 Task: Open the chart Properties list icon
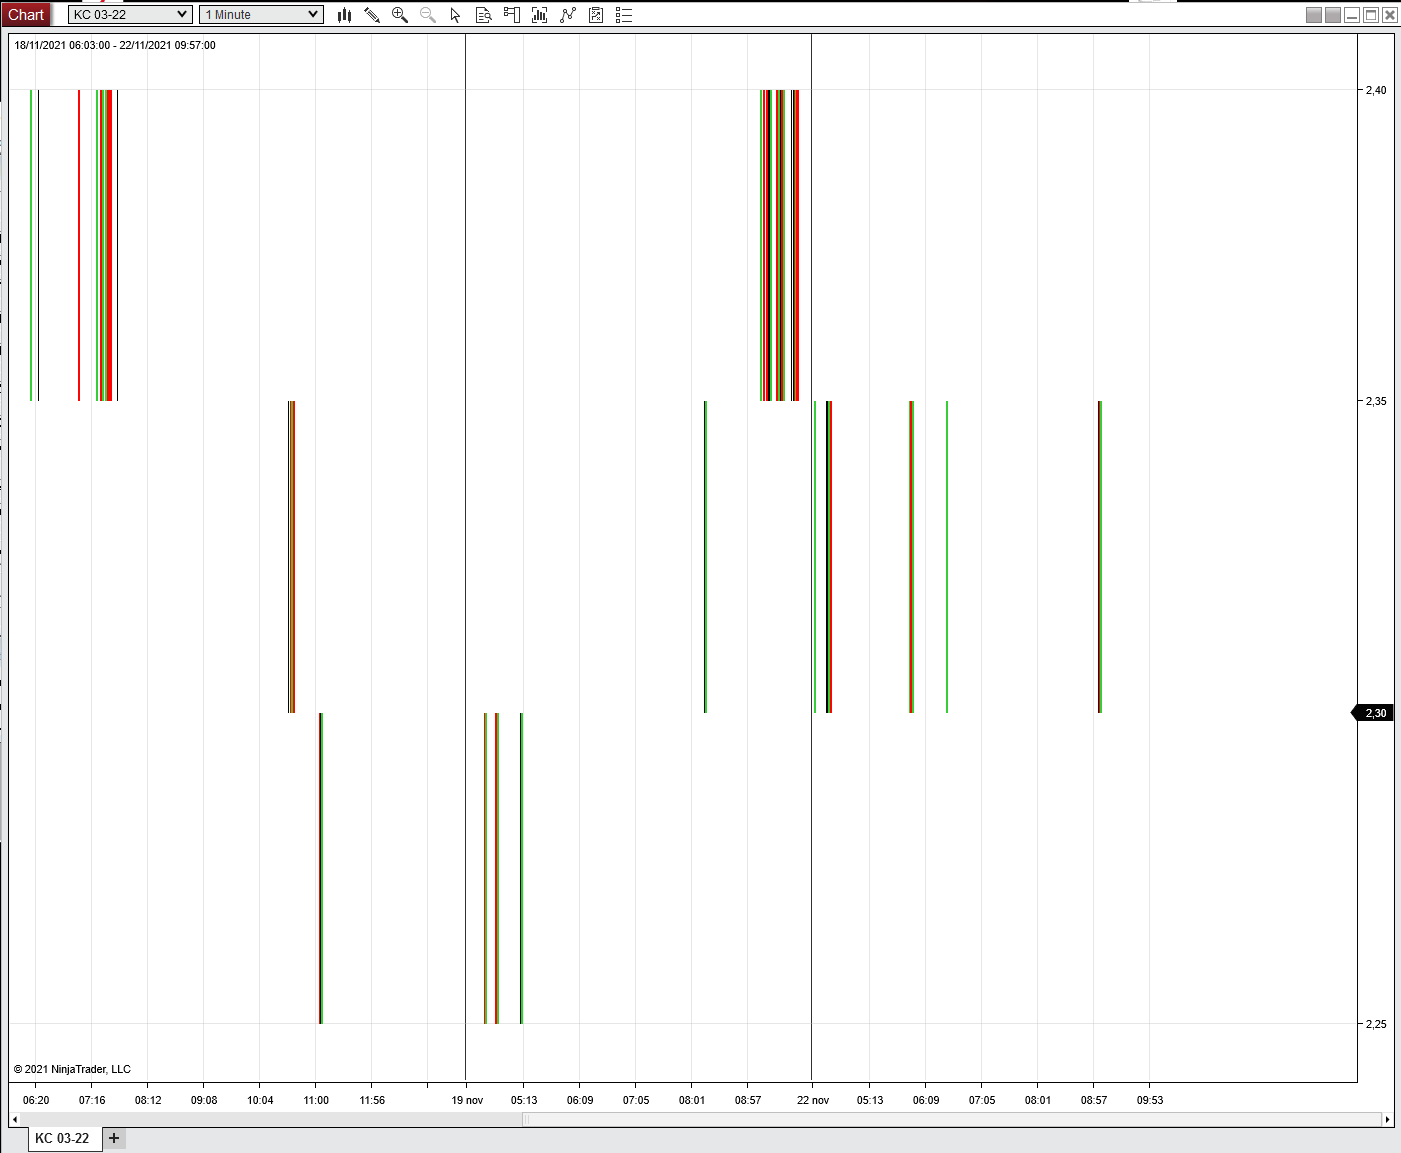pos(623,15)
